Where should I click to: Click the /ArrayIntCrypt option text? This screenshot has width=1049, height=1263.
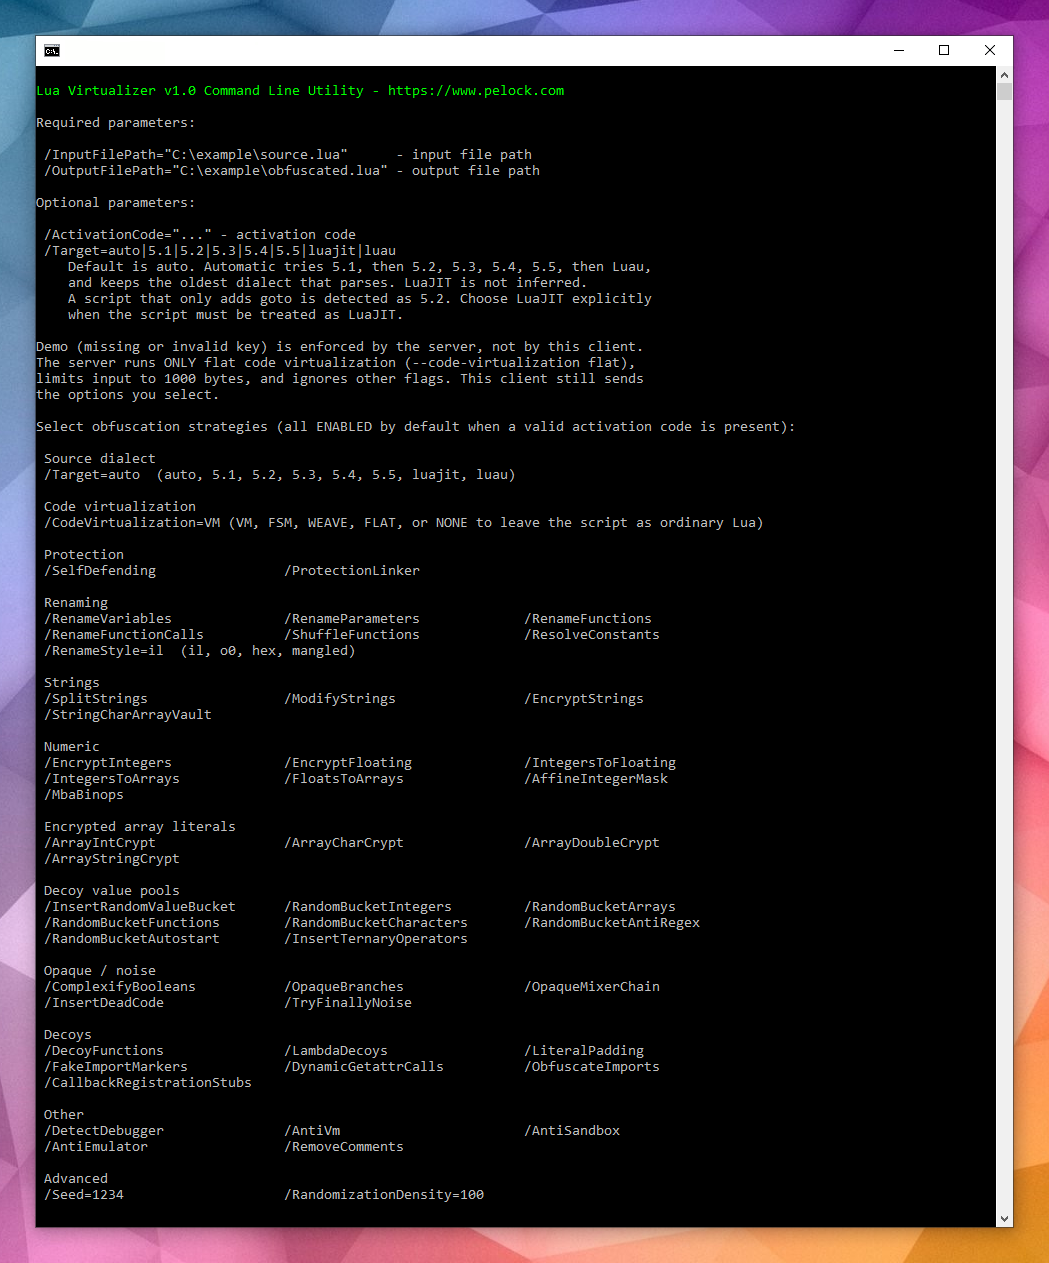[100, 843]
